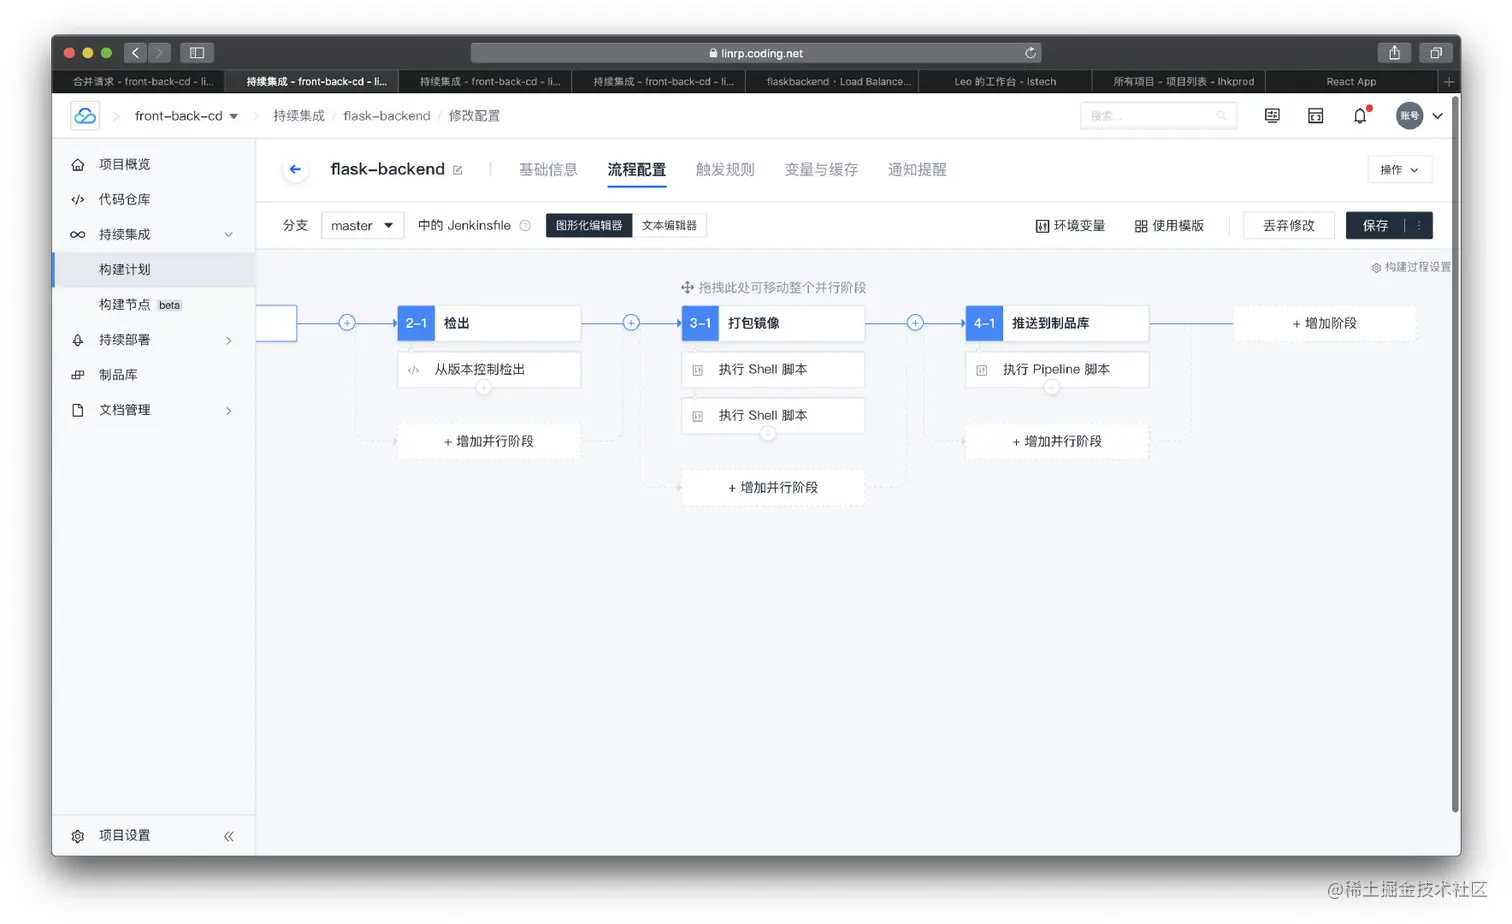The image size is (1512, 924).
Task: Click the 持续集成 breadcrumb link
Action: [x=299, y=116]
